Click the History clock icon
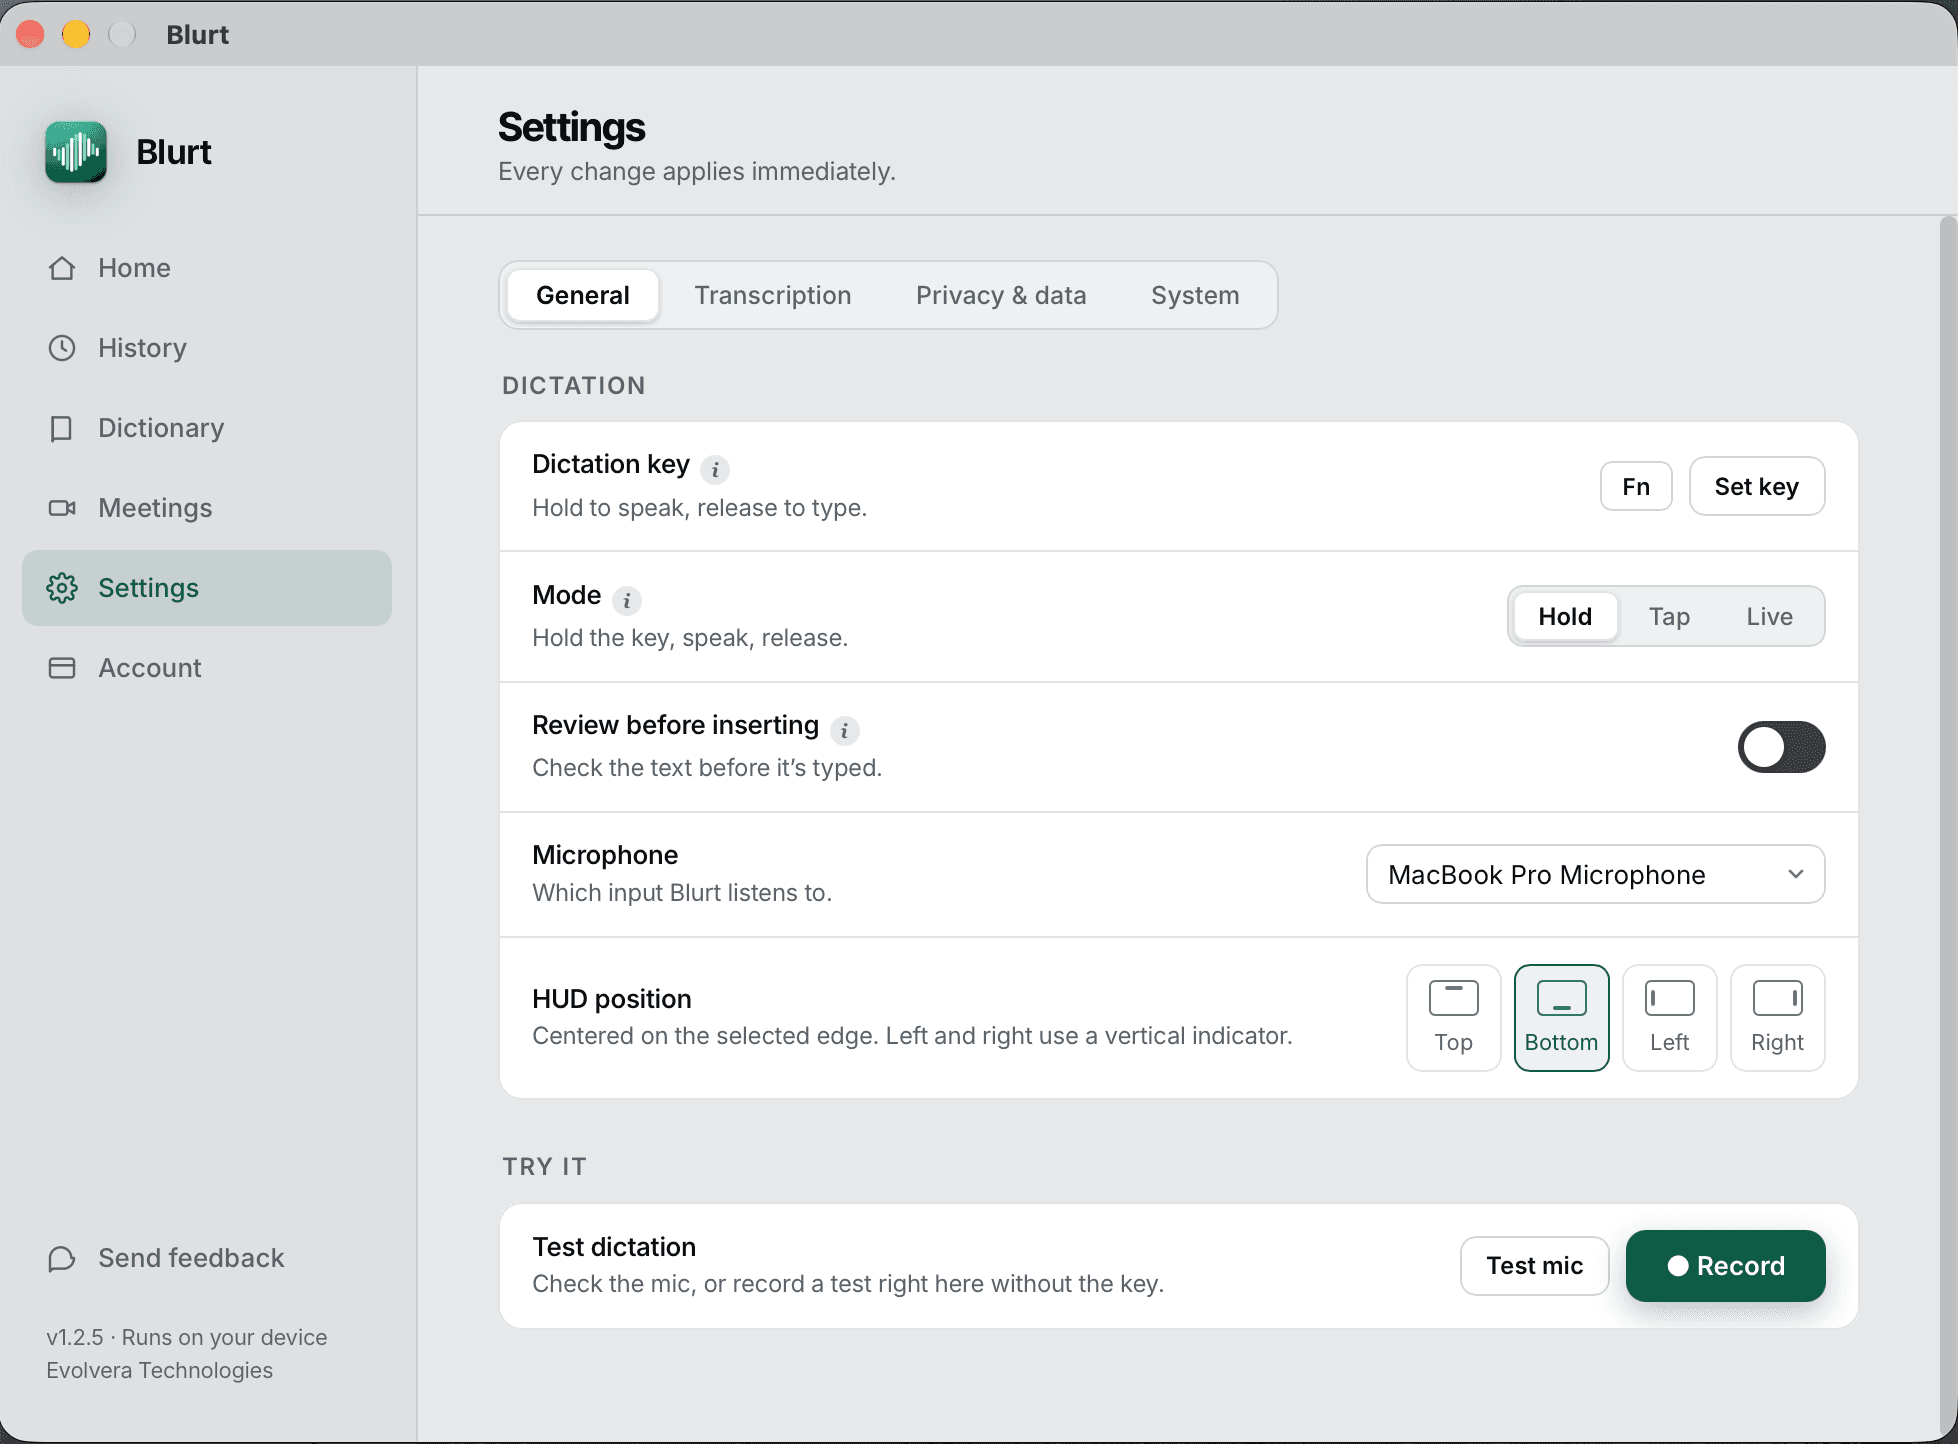 (62, 348)
